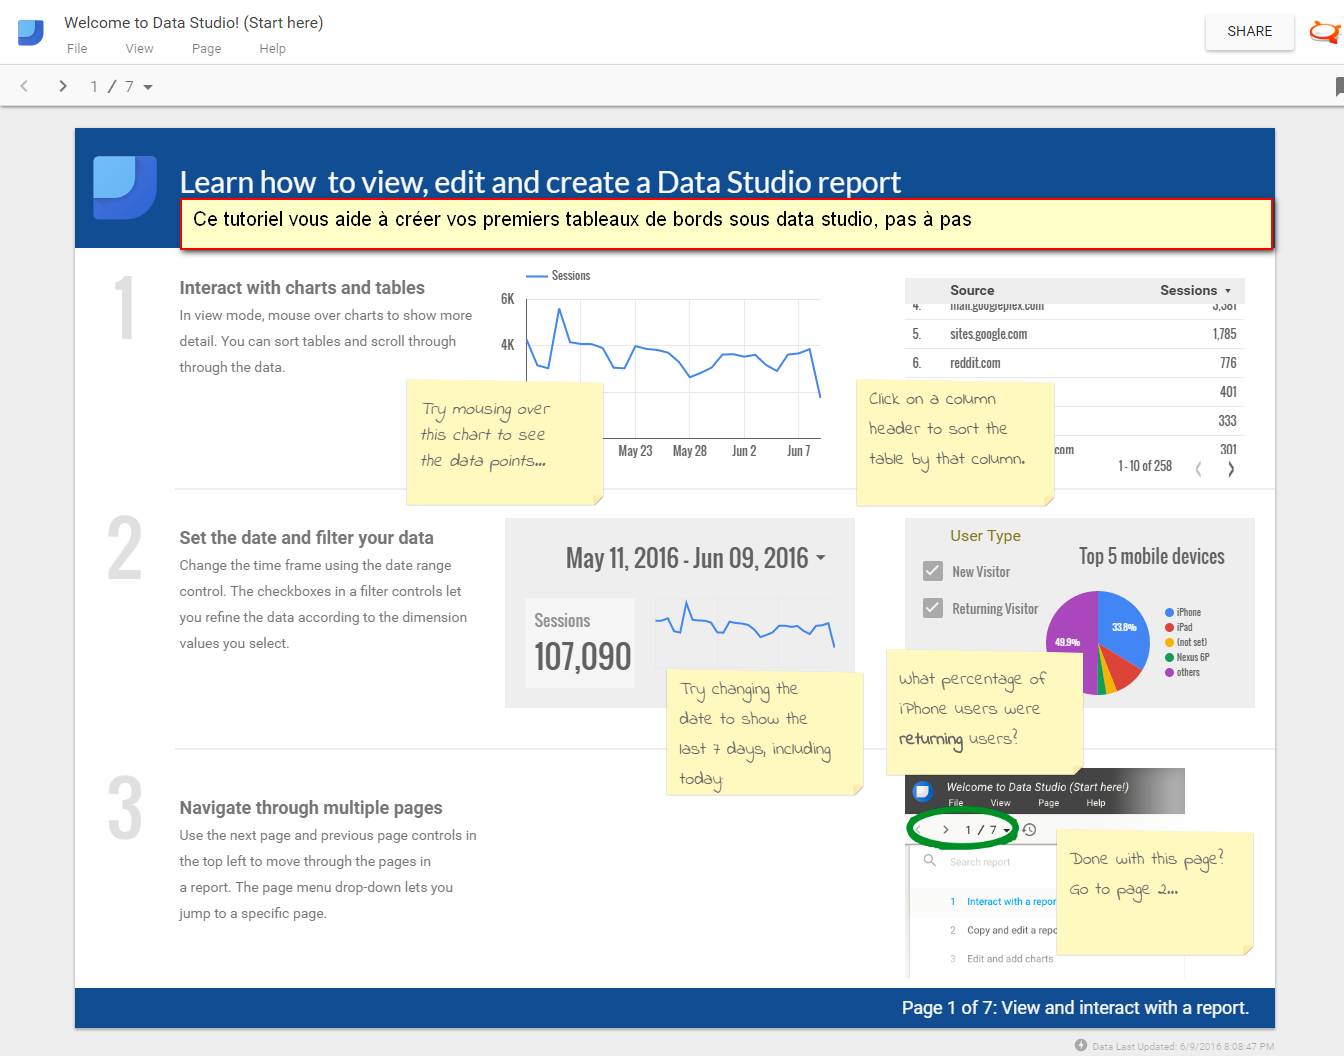Viewport: 1344px width, 1056px height.
Task: Click the Sessions 107,090 scorecard
Action: 581,642
